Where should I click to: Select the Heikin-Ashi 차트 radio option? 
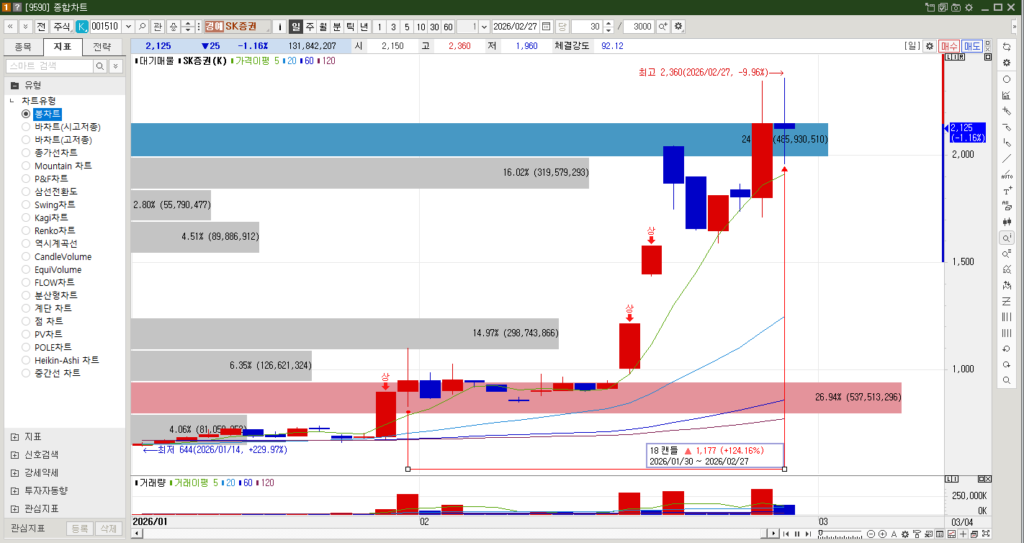(x=26, y=360)
